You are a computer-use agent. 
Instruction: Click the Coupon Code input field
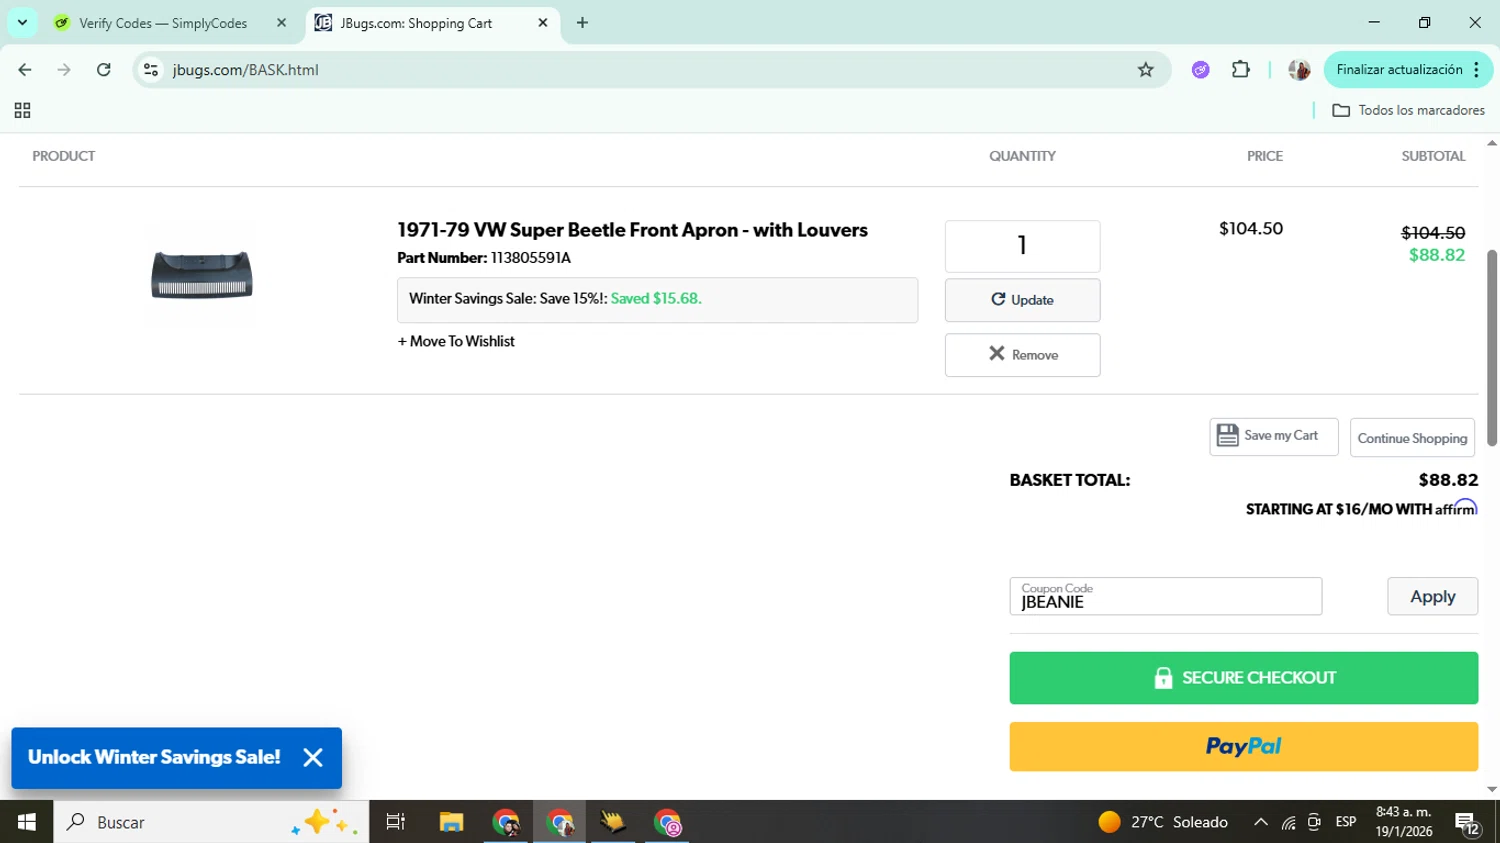1165,596
